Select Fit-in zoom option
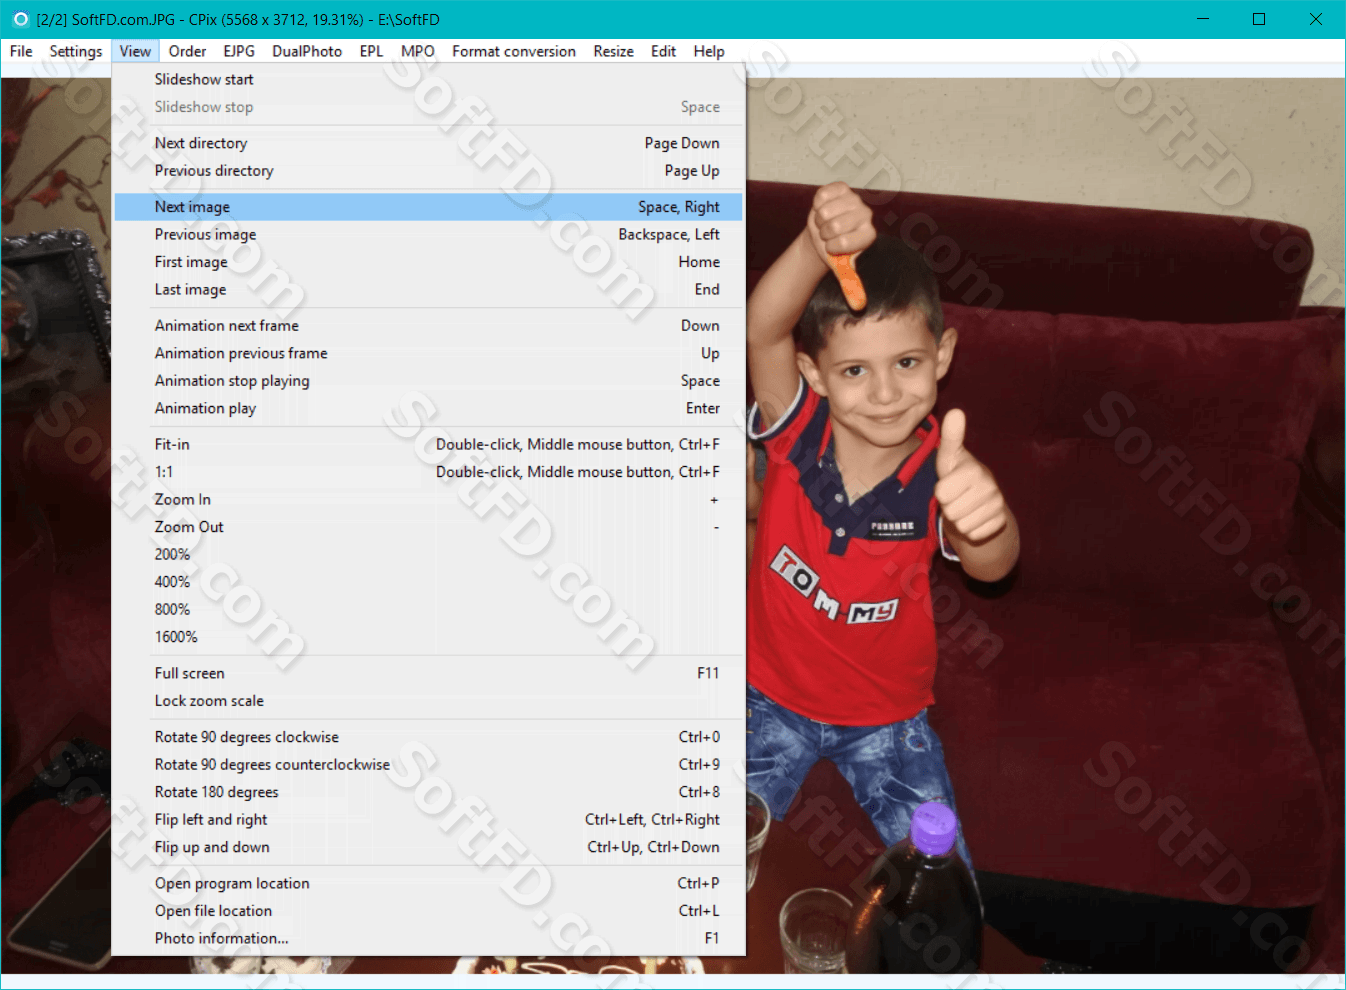The image size is (1346, 990). pos(428,444)
